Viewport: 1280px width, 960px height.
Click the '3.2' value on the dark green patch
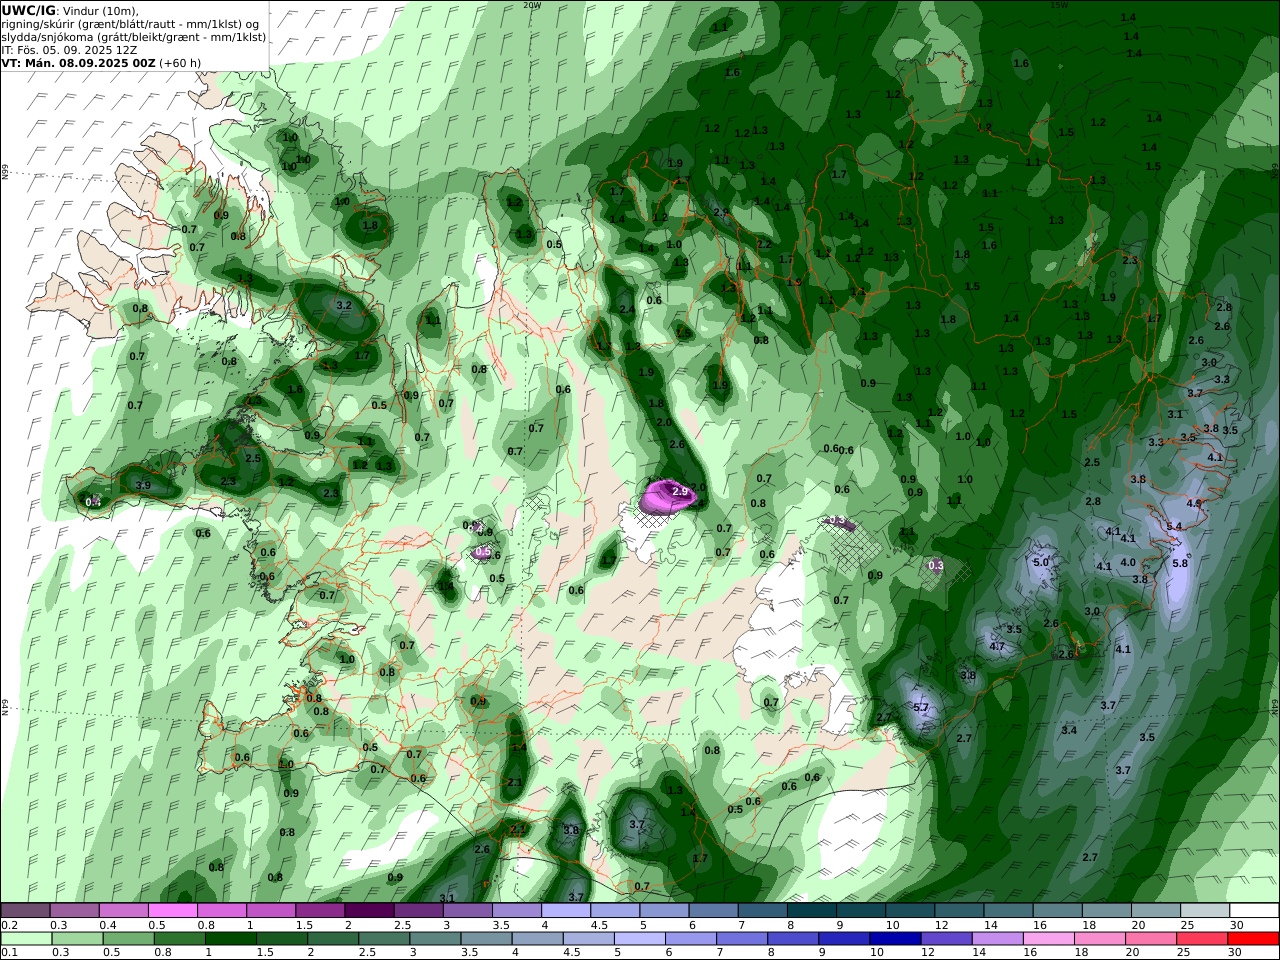[344, 305]
